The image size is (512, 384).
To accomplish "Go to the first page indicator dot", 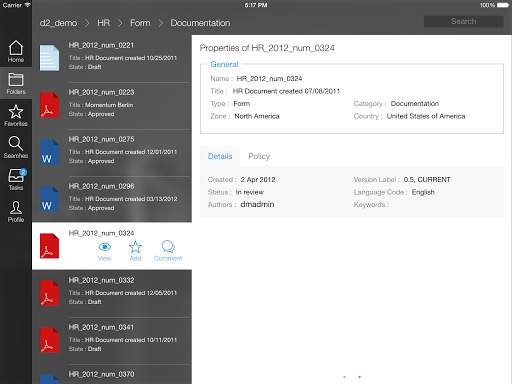I will 344,377.
